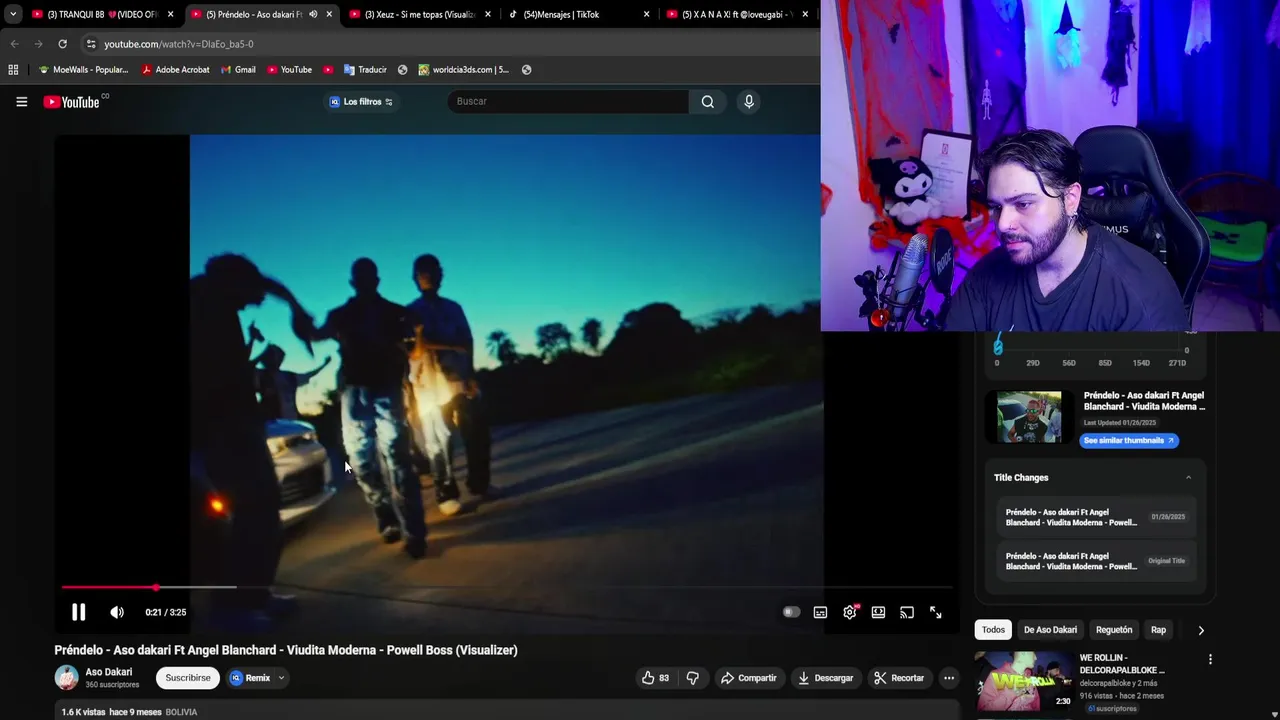Open the WE ROLLIN video thumbnail
Screen dimensions: 1280x720
(x=1024, y=682)
